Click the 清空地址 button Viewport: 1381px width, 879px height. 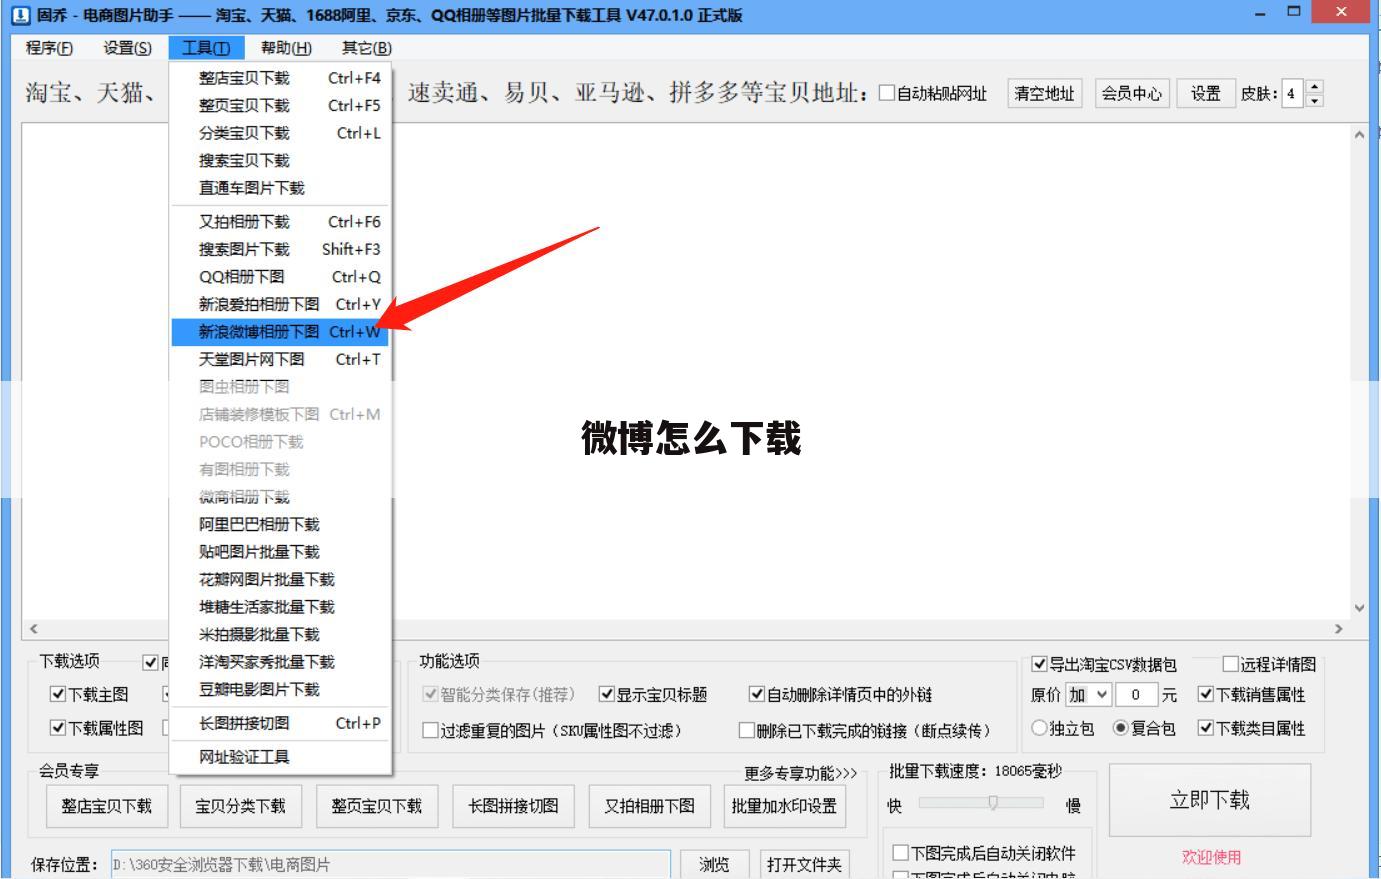[x=1044, y=93]
